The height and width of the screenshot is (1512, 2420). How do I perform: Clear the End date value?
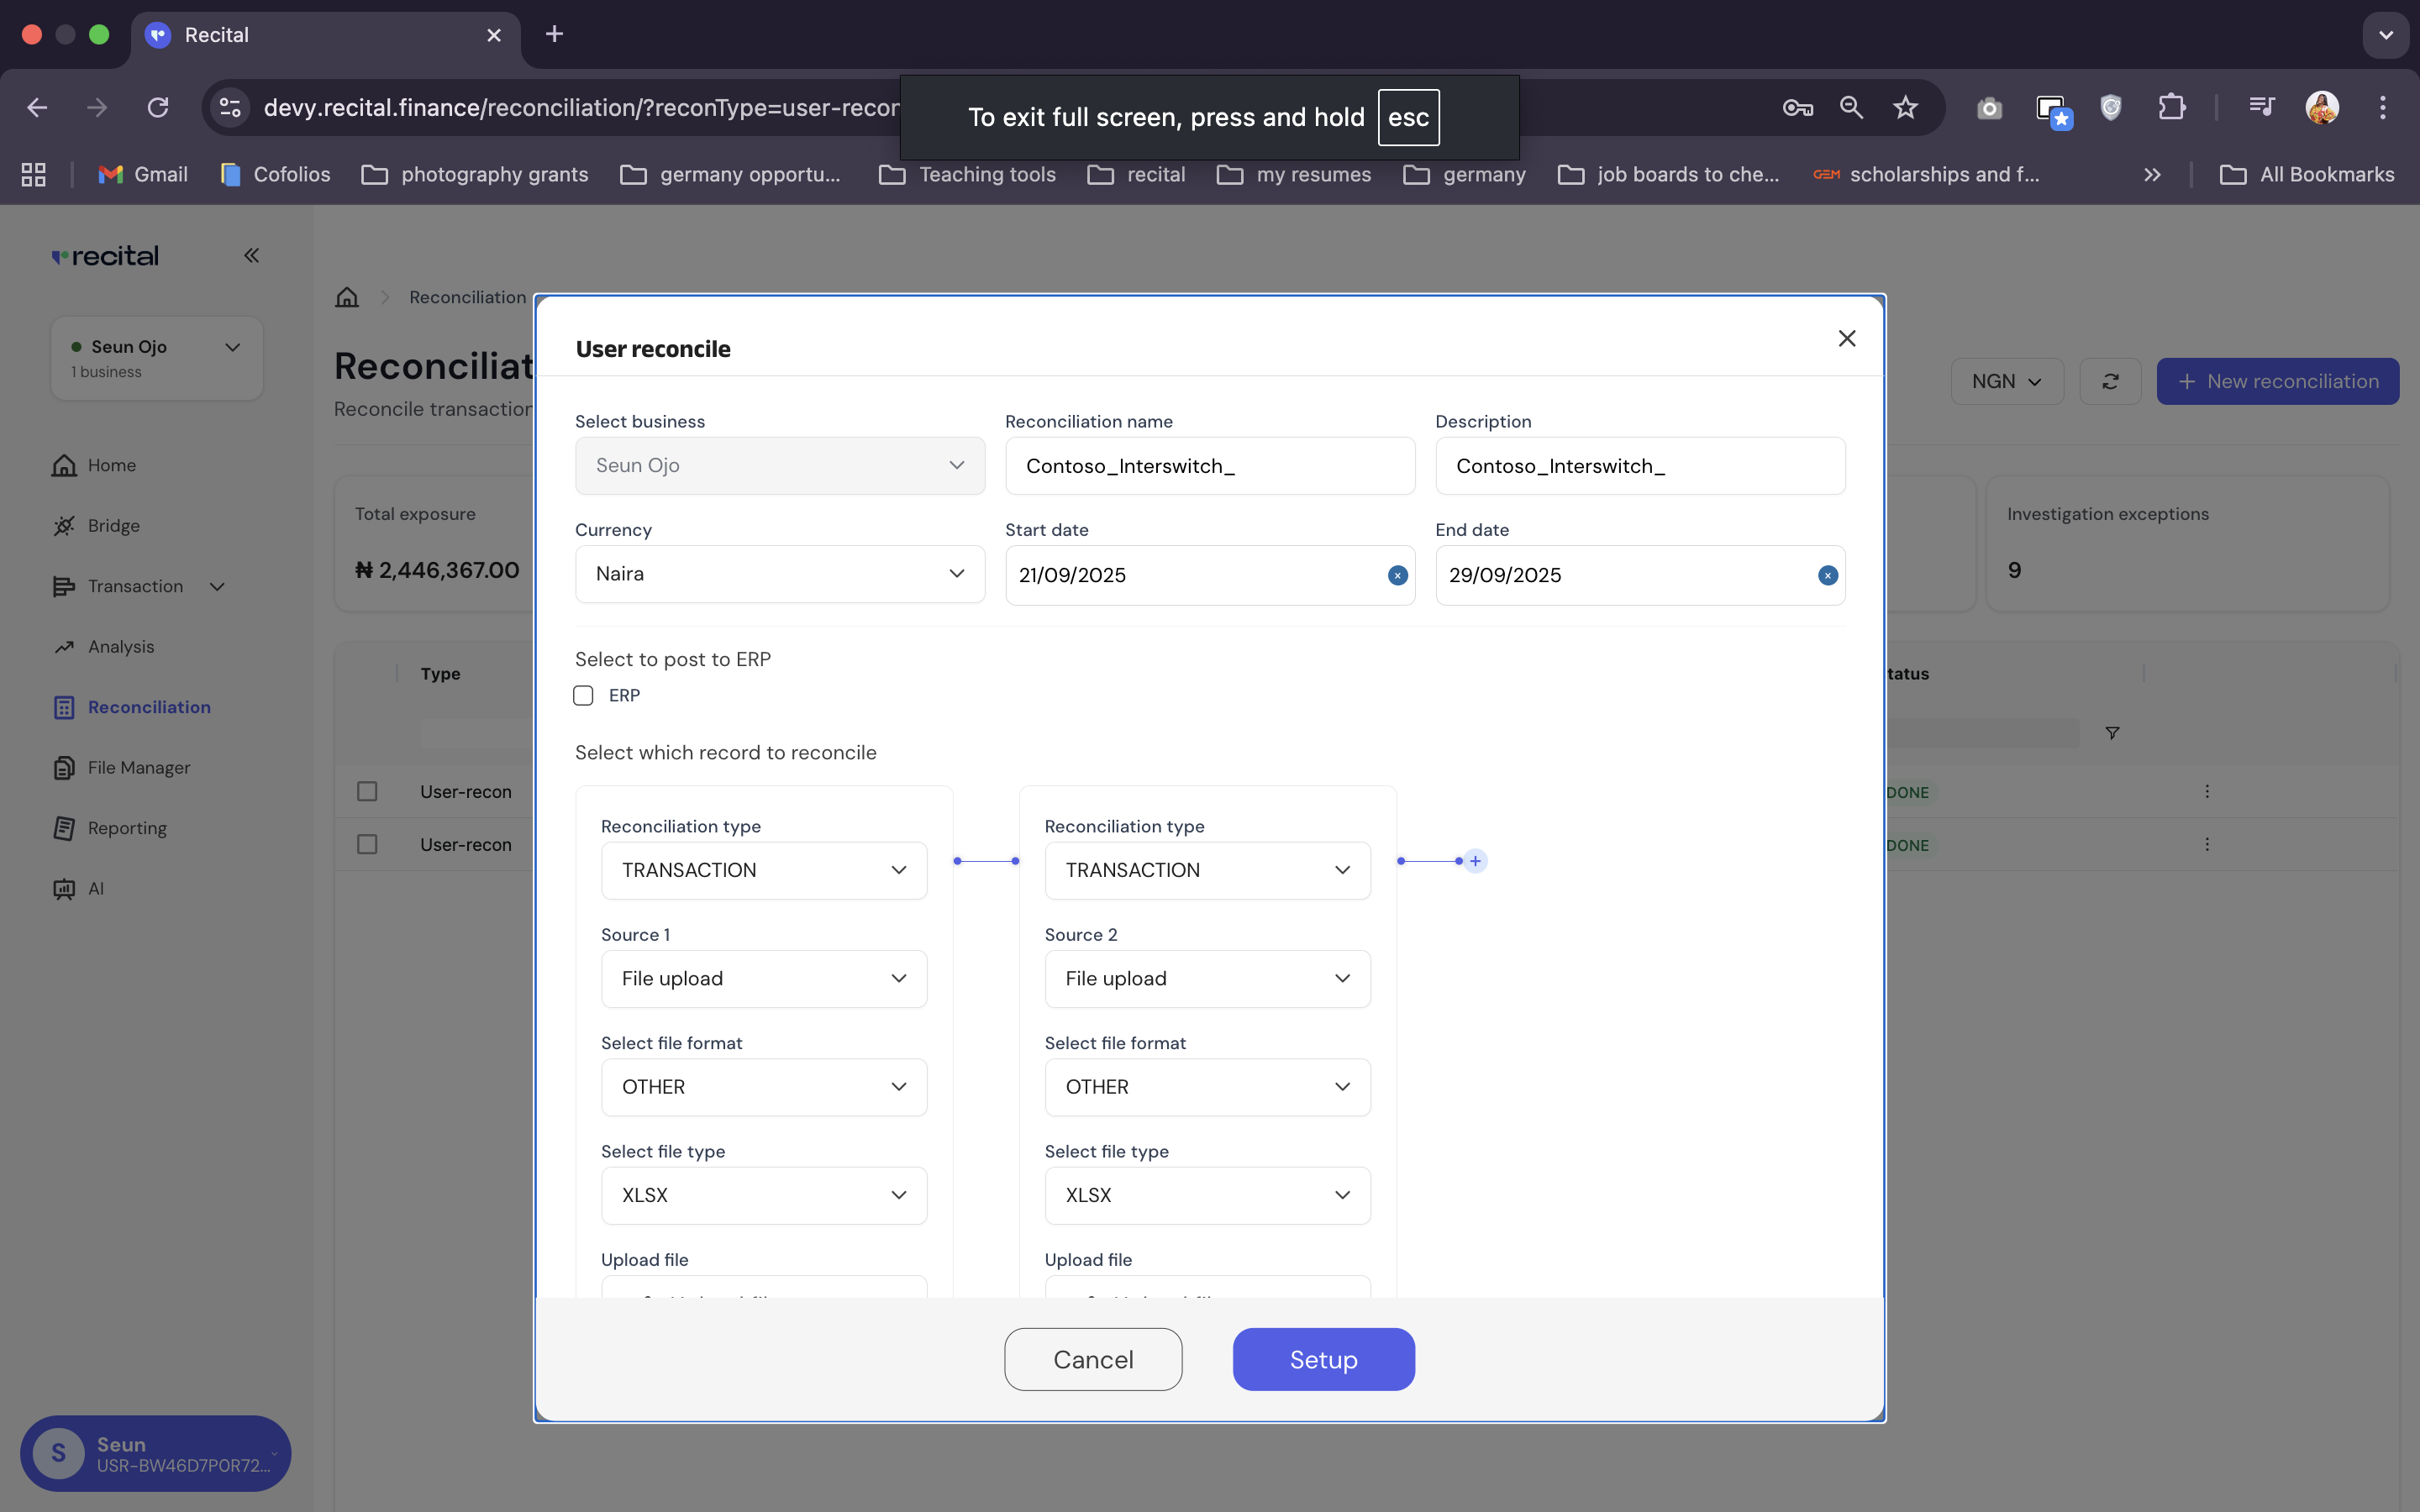pos(1827,575)
